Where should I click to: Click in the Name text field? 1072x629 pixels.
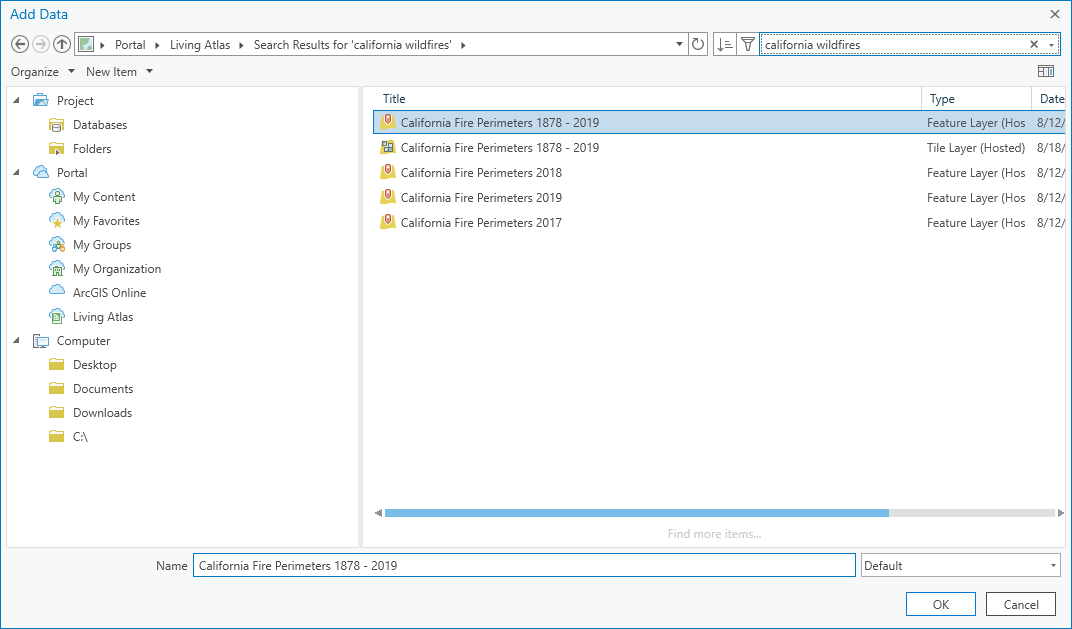(x=524, y=565)
